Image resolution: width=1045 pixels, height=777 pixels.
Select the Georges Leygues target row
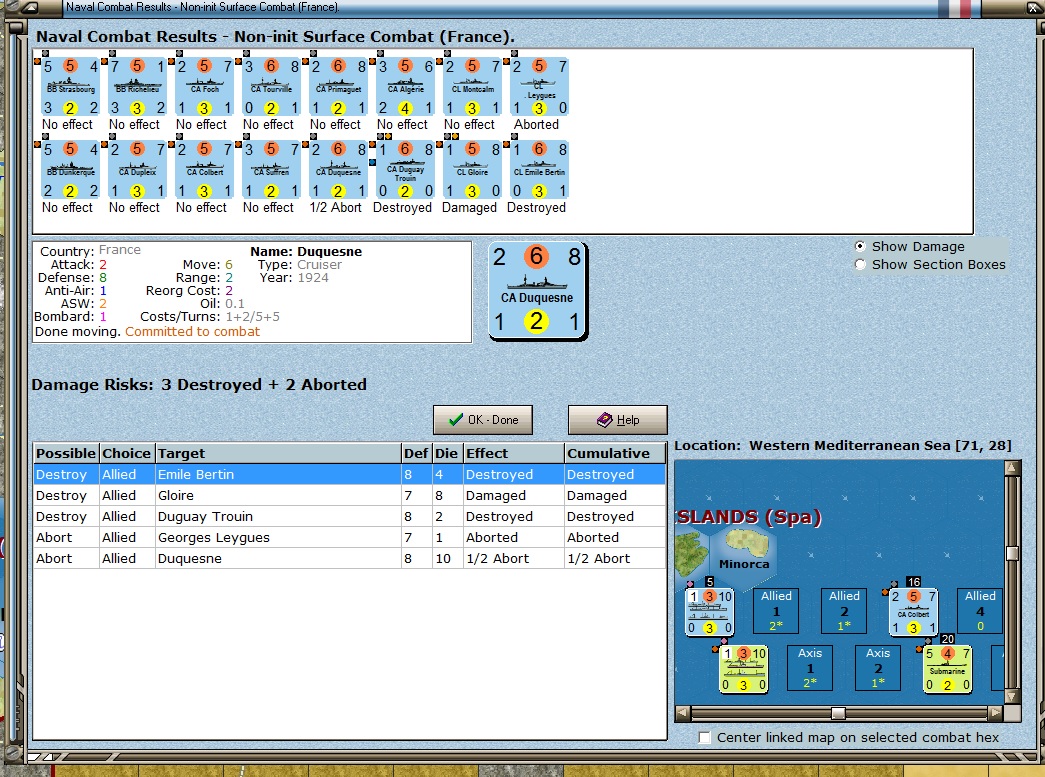coord(349,538)
